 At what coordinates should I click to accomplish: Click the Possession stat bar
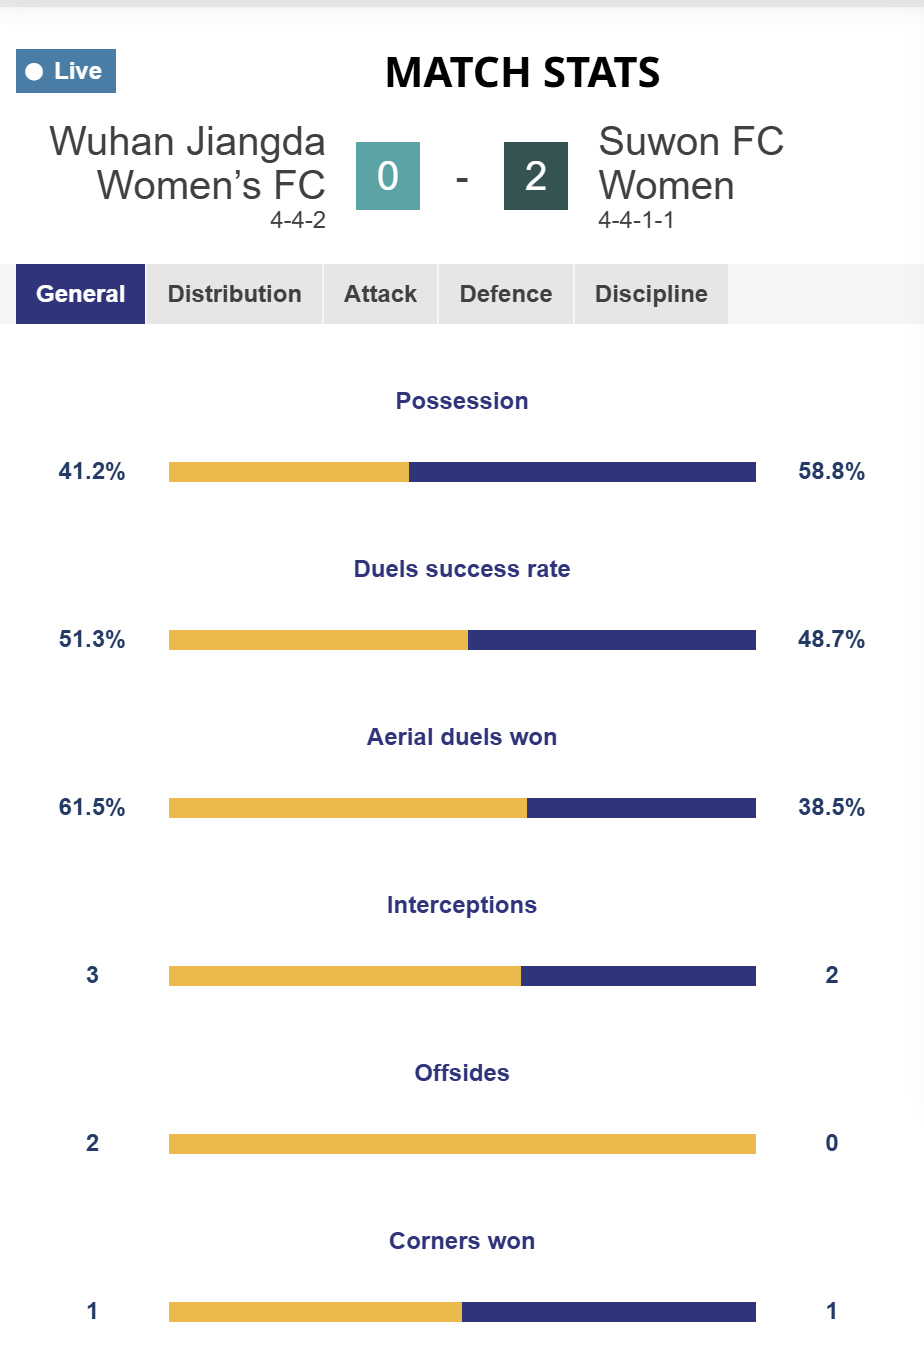(x=462, y=472)
